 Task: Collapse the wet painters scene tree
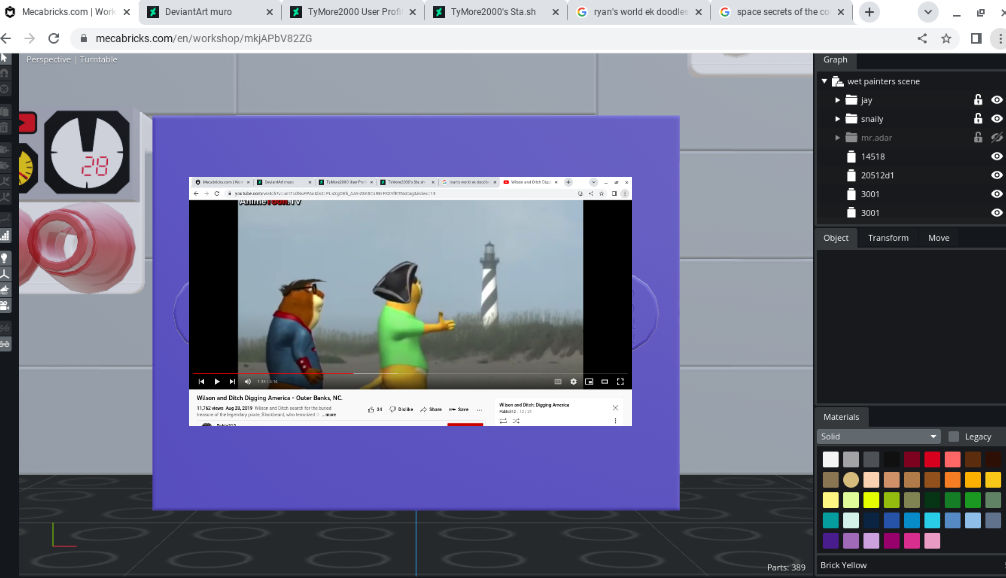[824, 81]
